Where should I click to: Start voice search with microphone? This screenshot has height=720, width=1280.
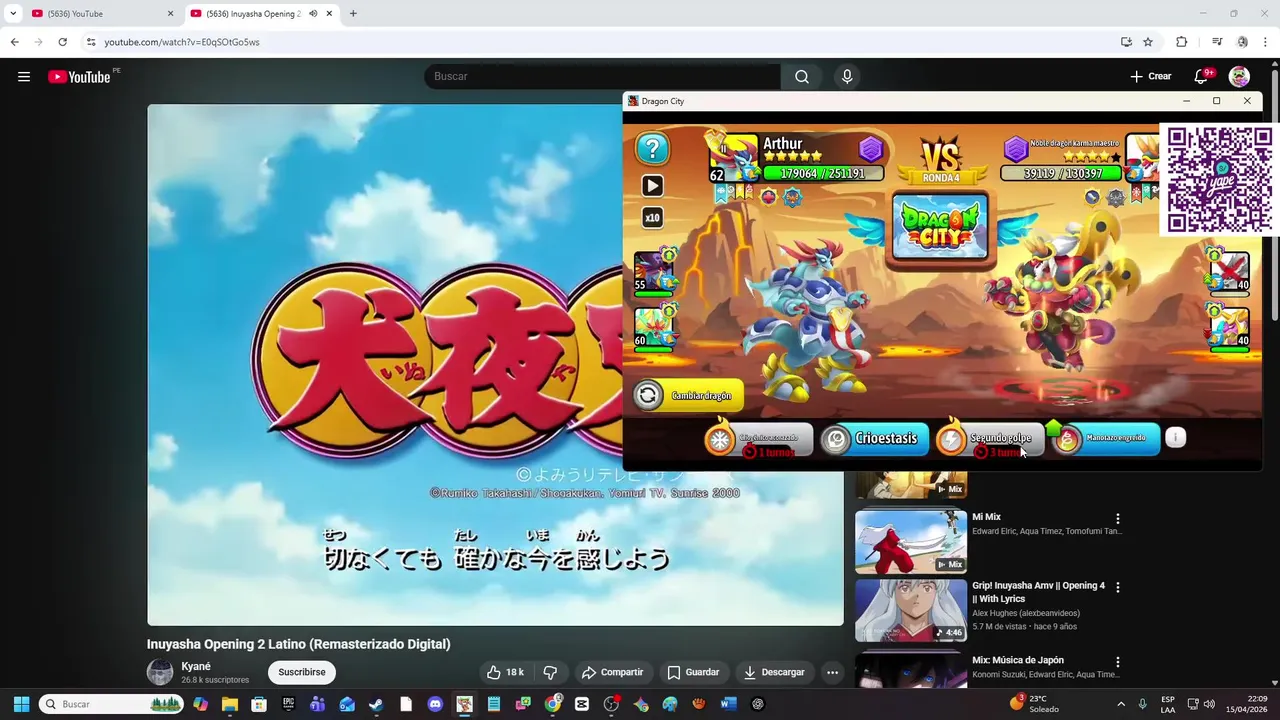point(847,76)
